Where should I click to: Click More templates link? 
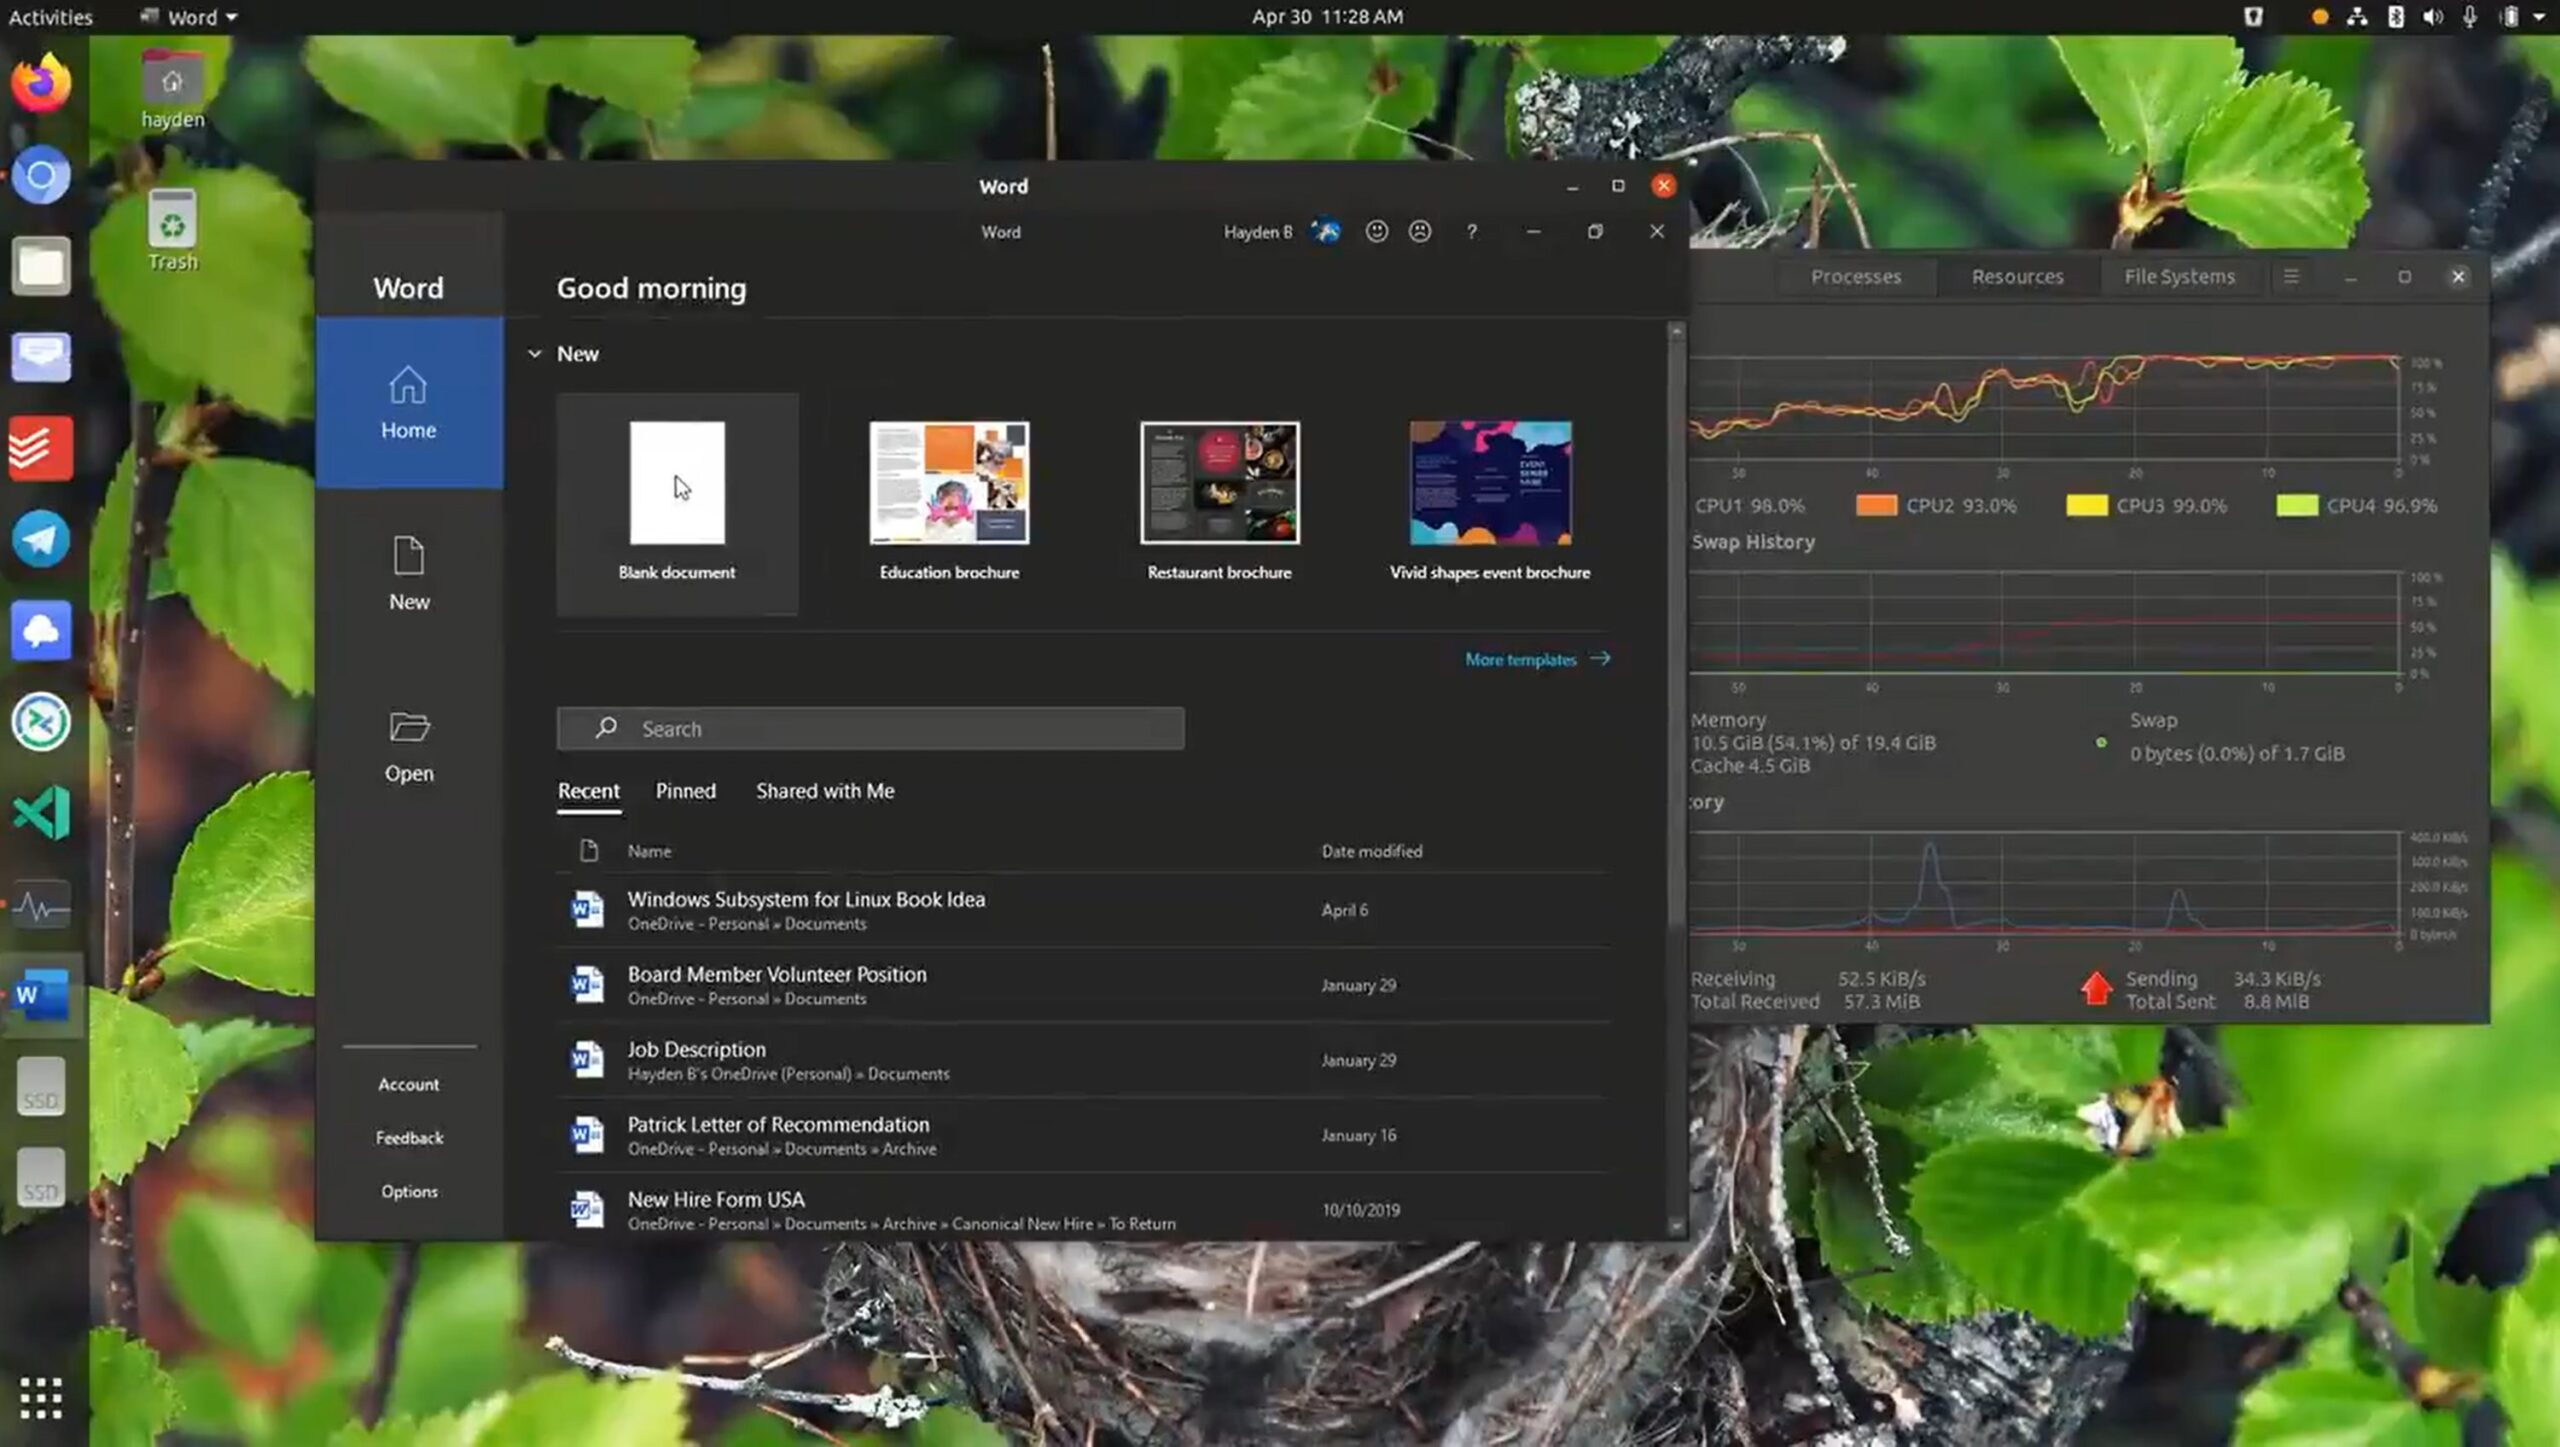pos(1537,659)
